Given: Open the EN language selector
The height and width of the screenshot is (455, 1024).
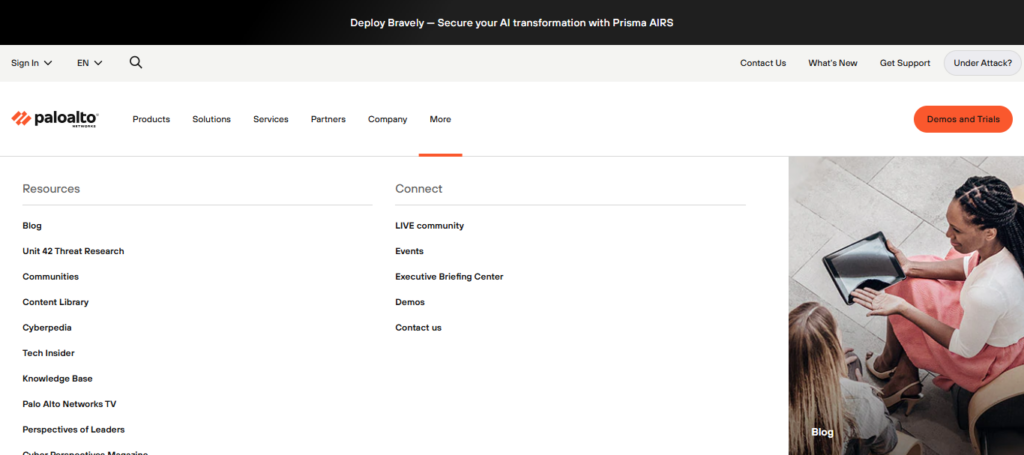Looking at the screenshot, I should [89, 63].
